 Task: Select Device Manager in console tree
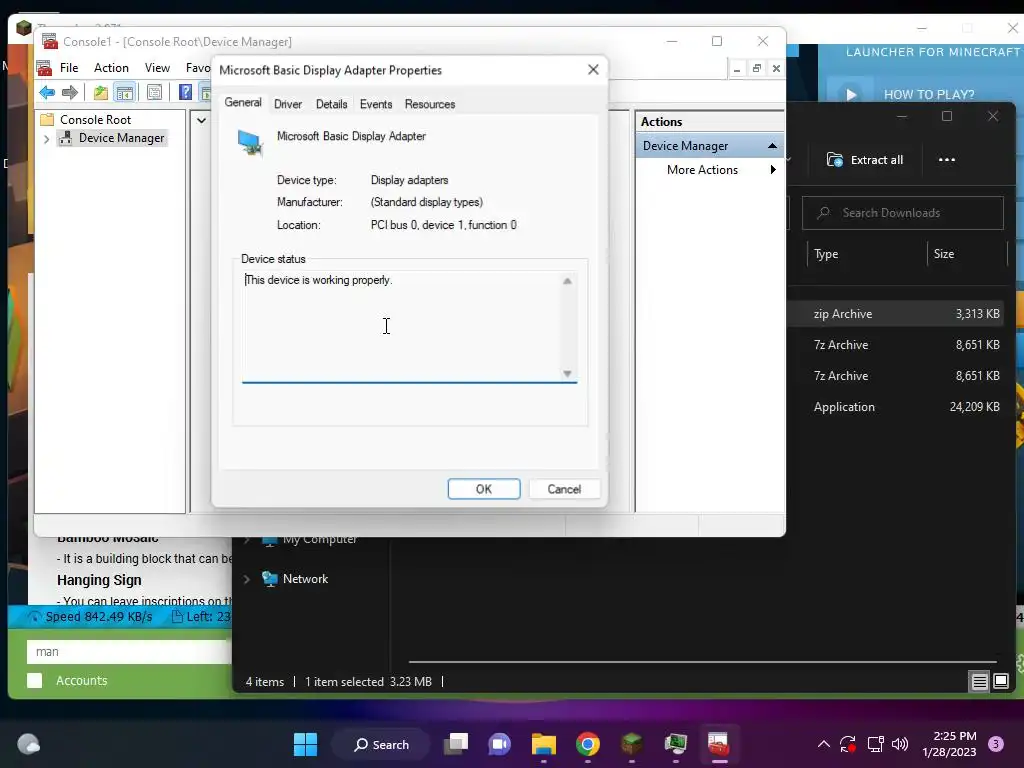[121, 138]
